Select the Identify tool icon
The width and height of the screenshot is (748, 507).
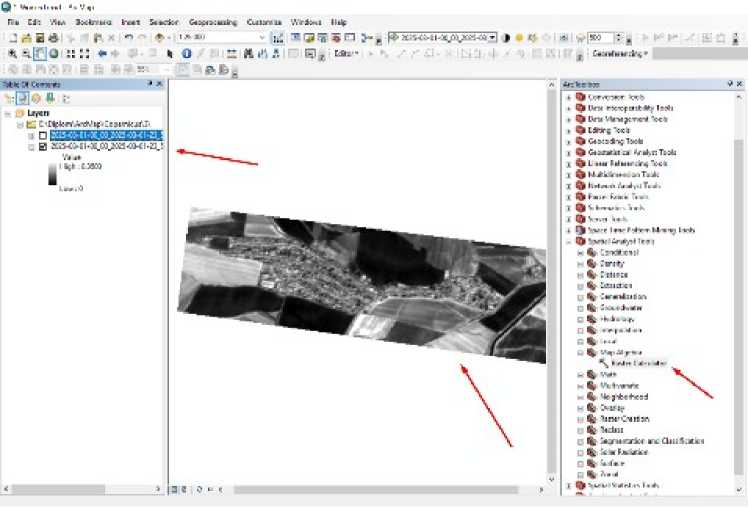coord(185,53)
